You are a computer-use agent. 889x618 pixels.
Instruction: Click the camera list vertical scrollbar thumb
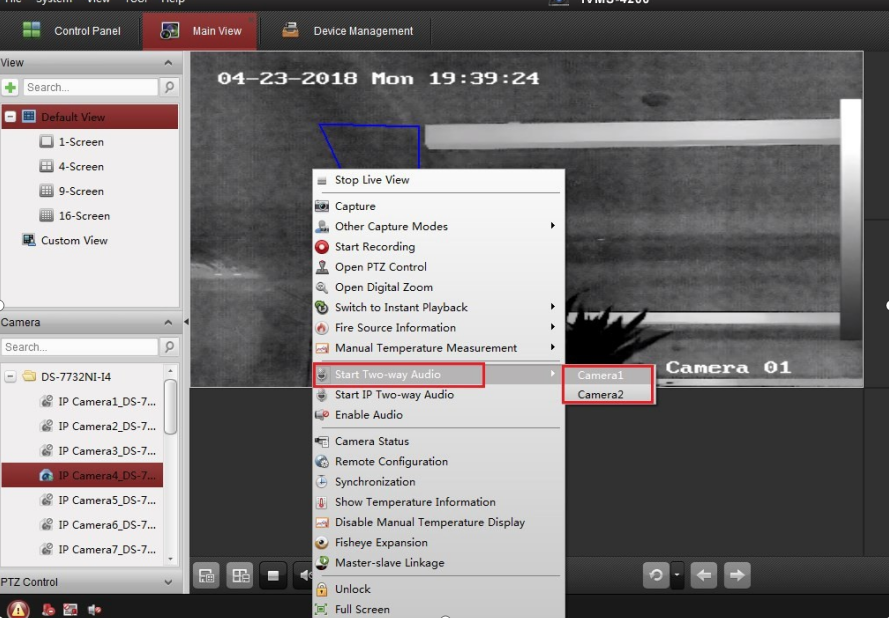(x=170, y=407)
